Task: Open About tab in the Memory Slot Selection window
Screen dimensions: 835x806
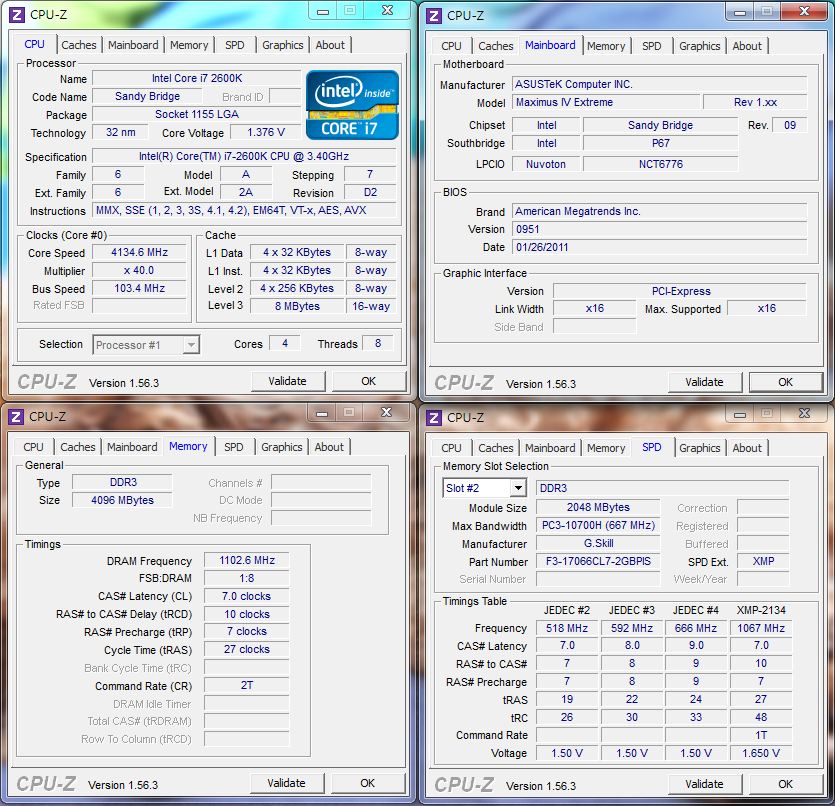Action: point(747,448)
